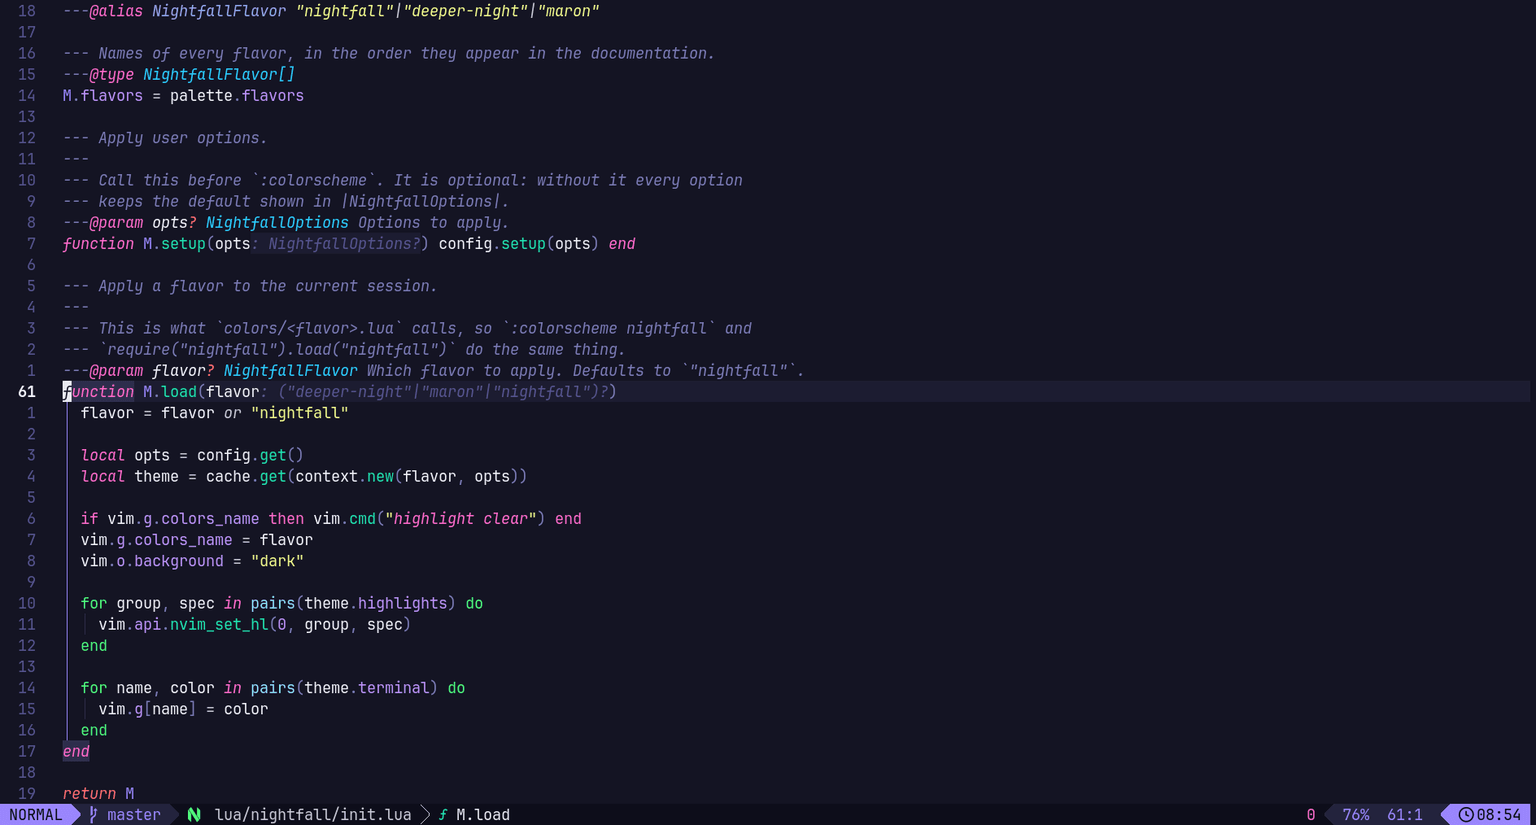Click the highlighted closing 'end' of M.load

click(x=76, y=752)
